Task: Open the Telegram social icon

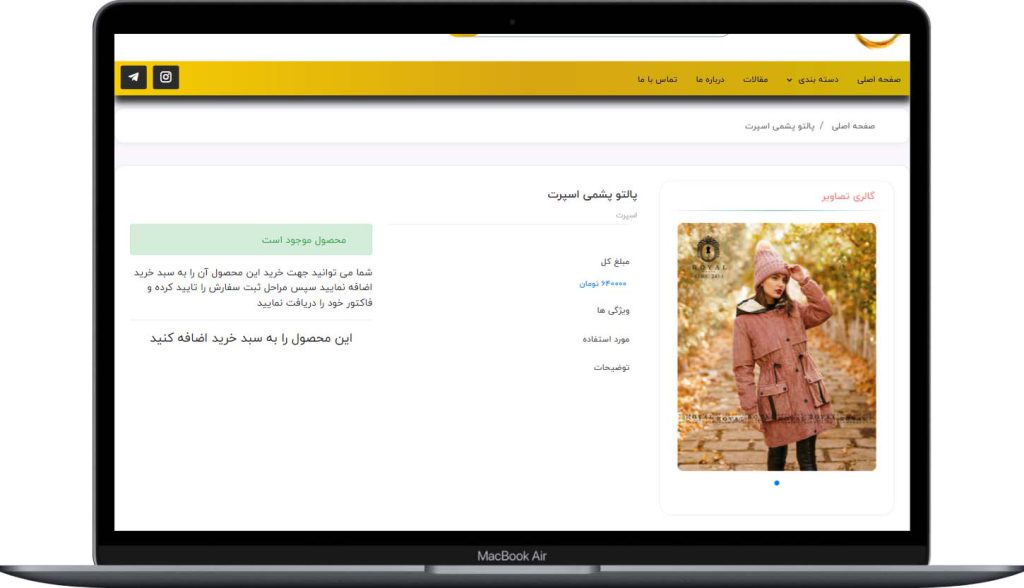Action: click(134, 77)
